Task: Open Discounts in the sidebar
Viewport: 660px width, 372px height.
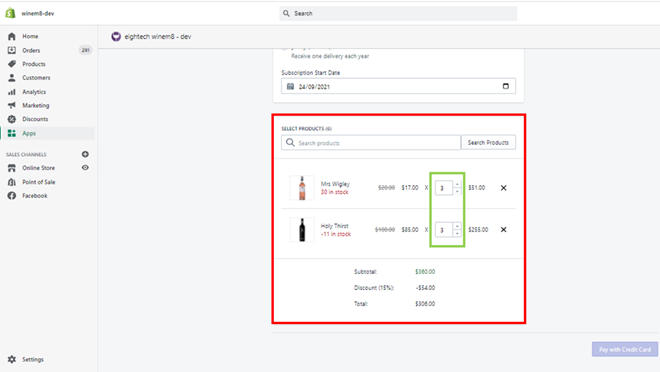Action: (x=35, y=119)
